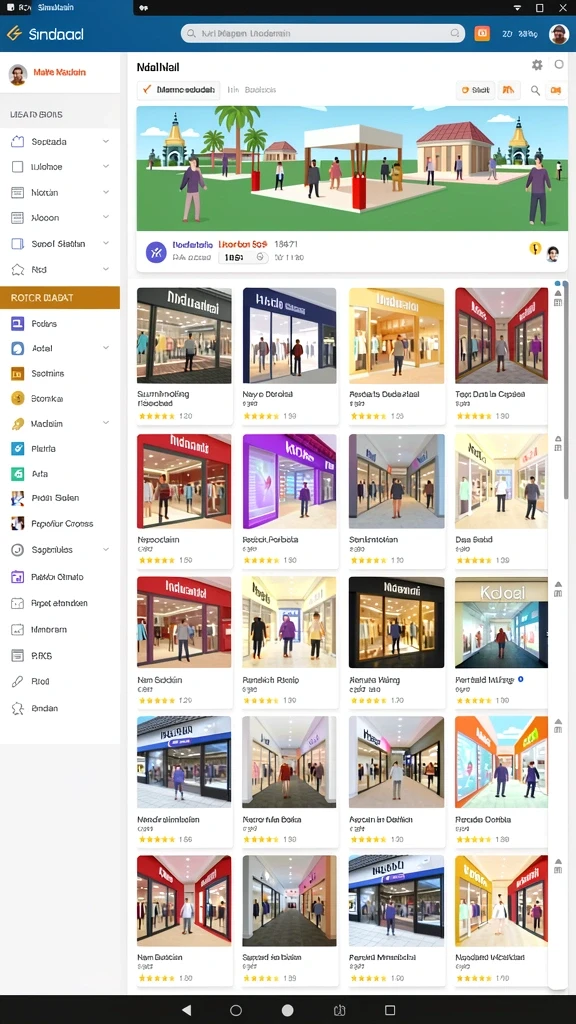Click the green Aata icon

coord(18,473)
